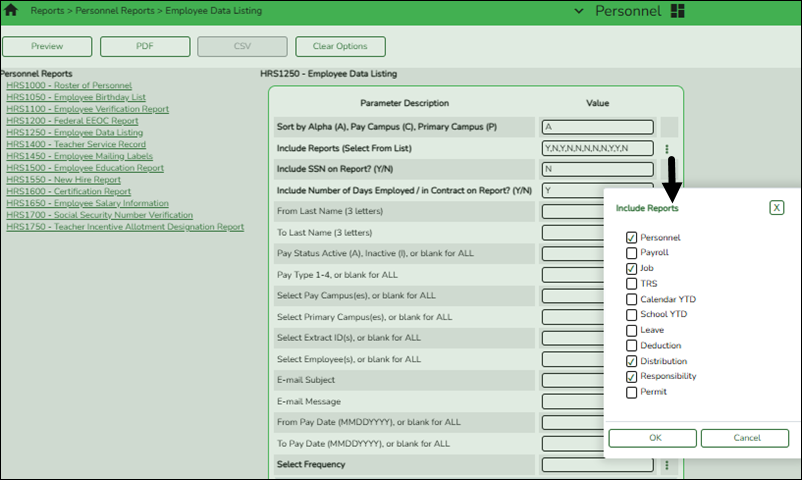Open HRS1100 - Employee Verification Report

(x=87, y=109)
